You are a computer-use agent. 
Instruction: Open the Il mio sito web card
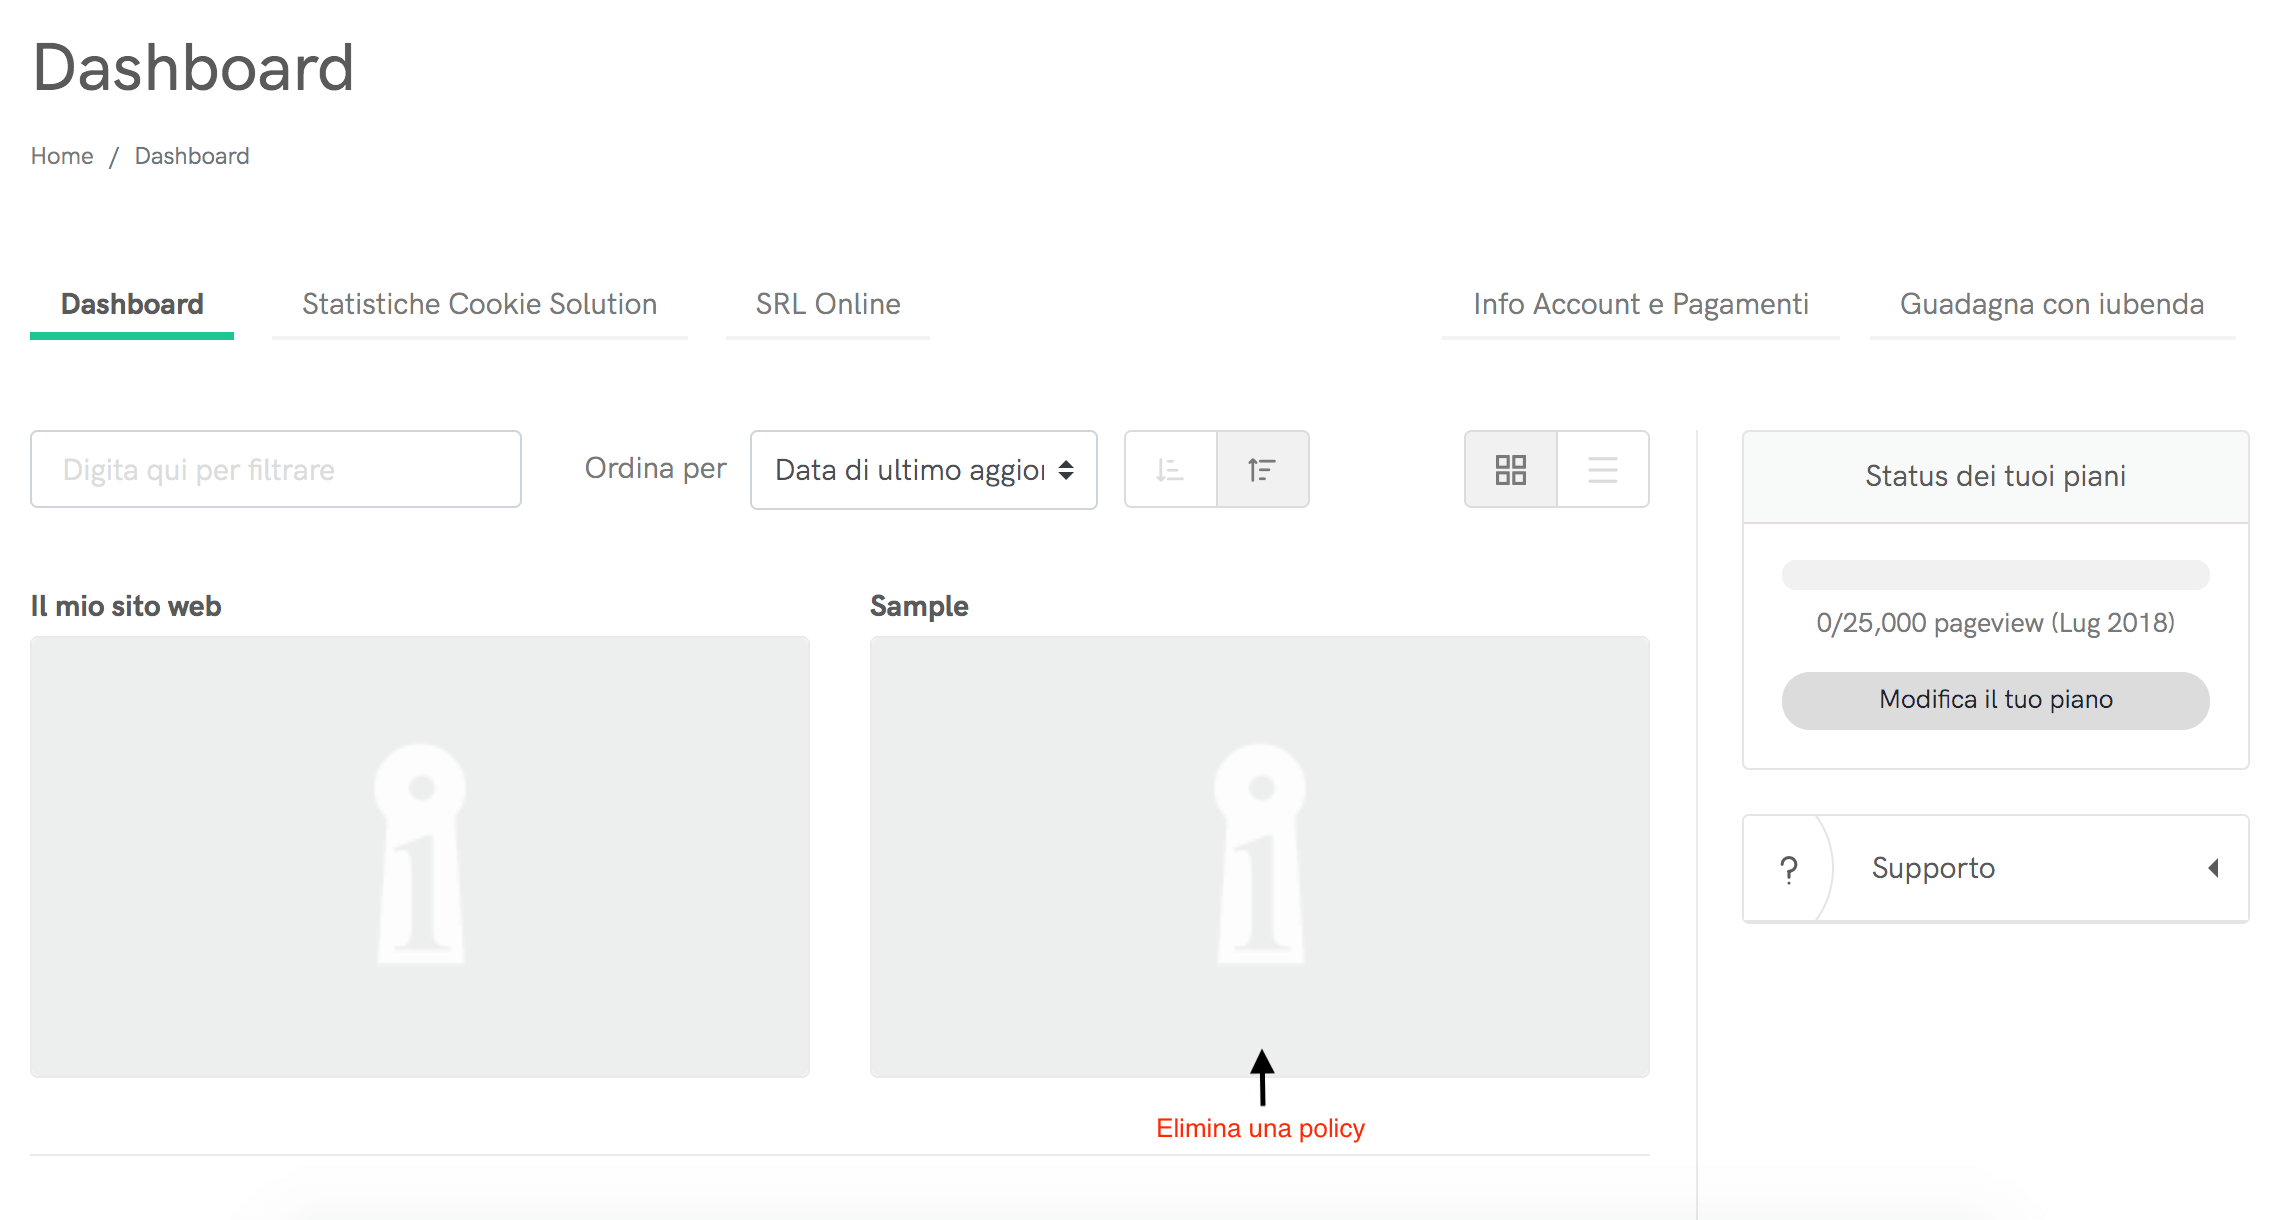(x=420, y=856)
